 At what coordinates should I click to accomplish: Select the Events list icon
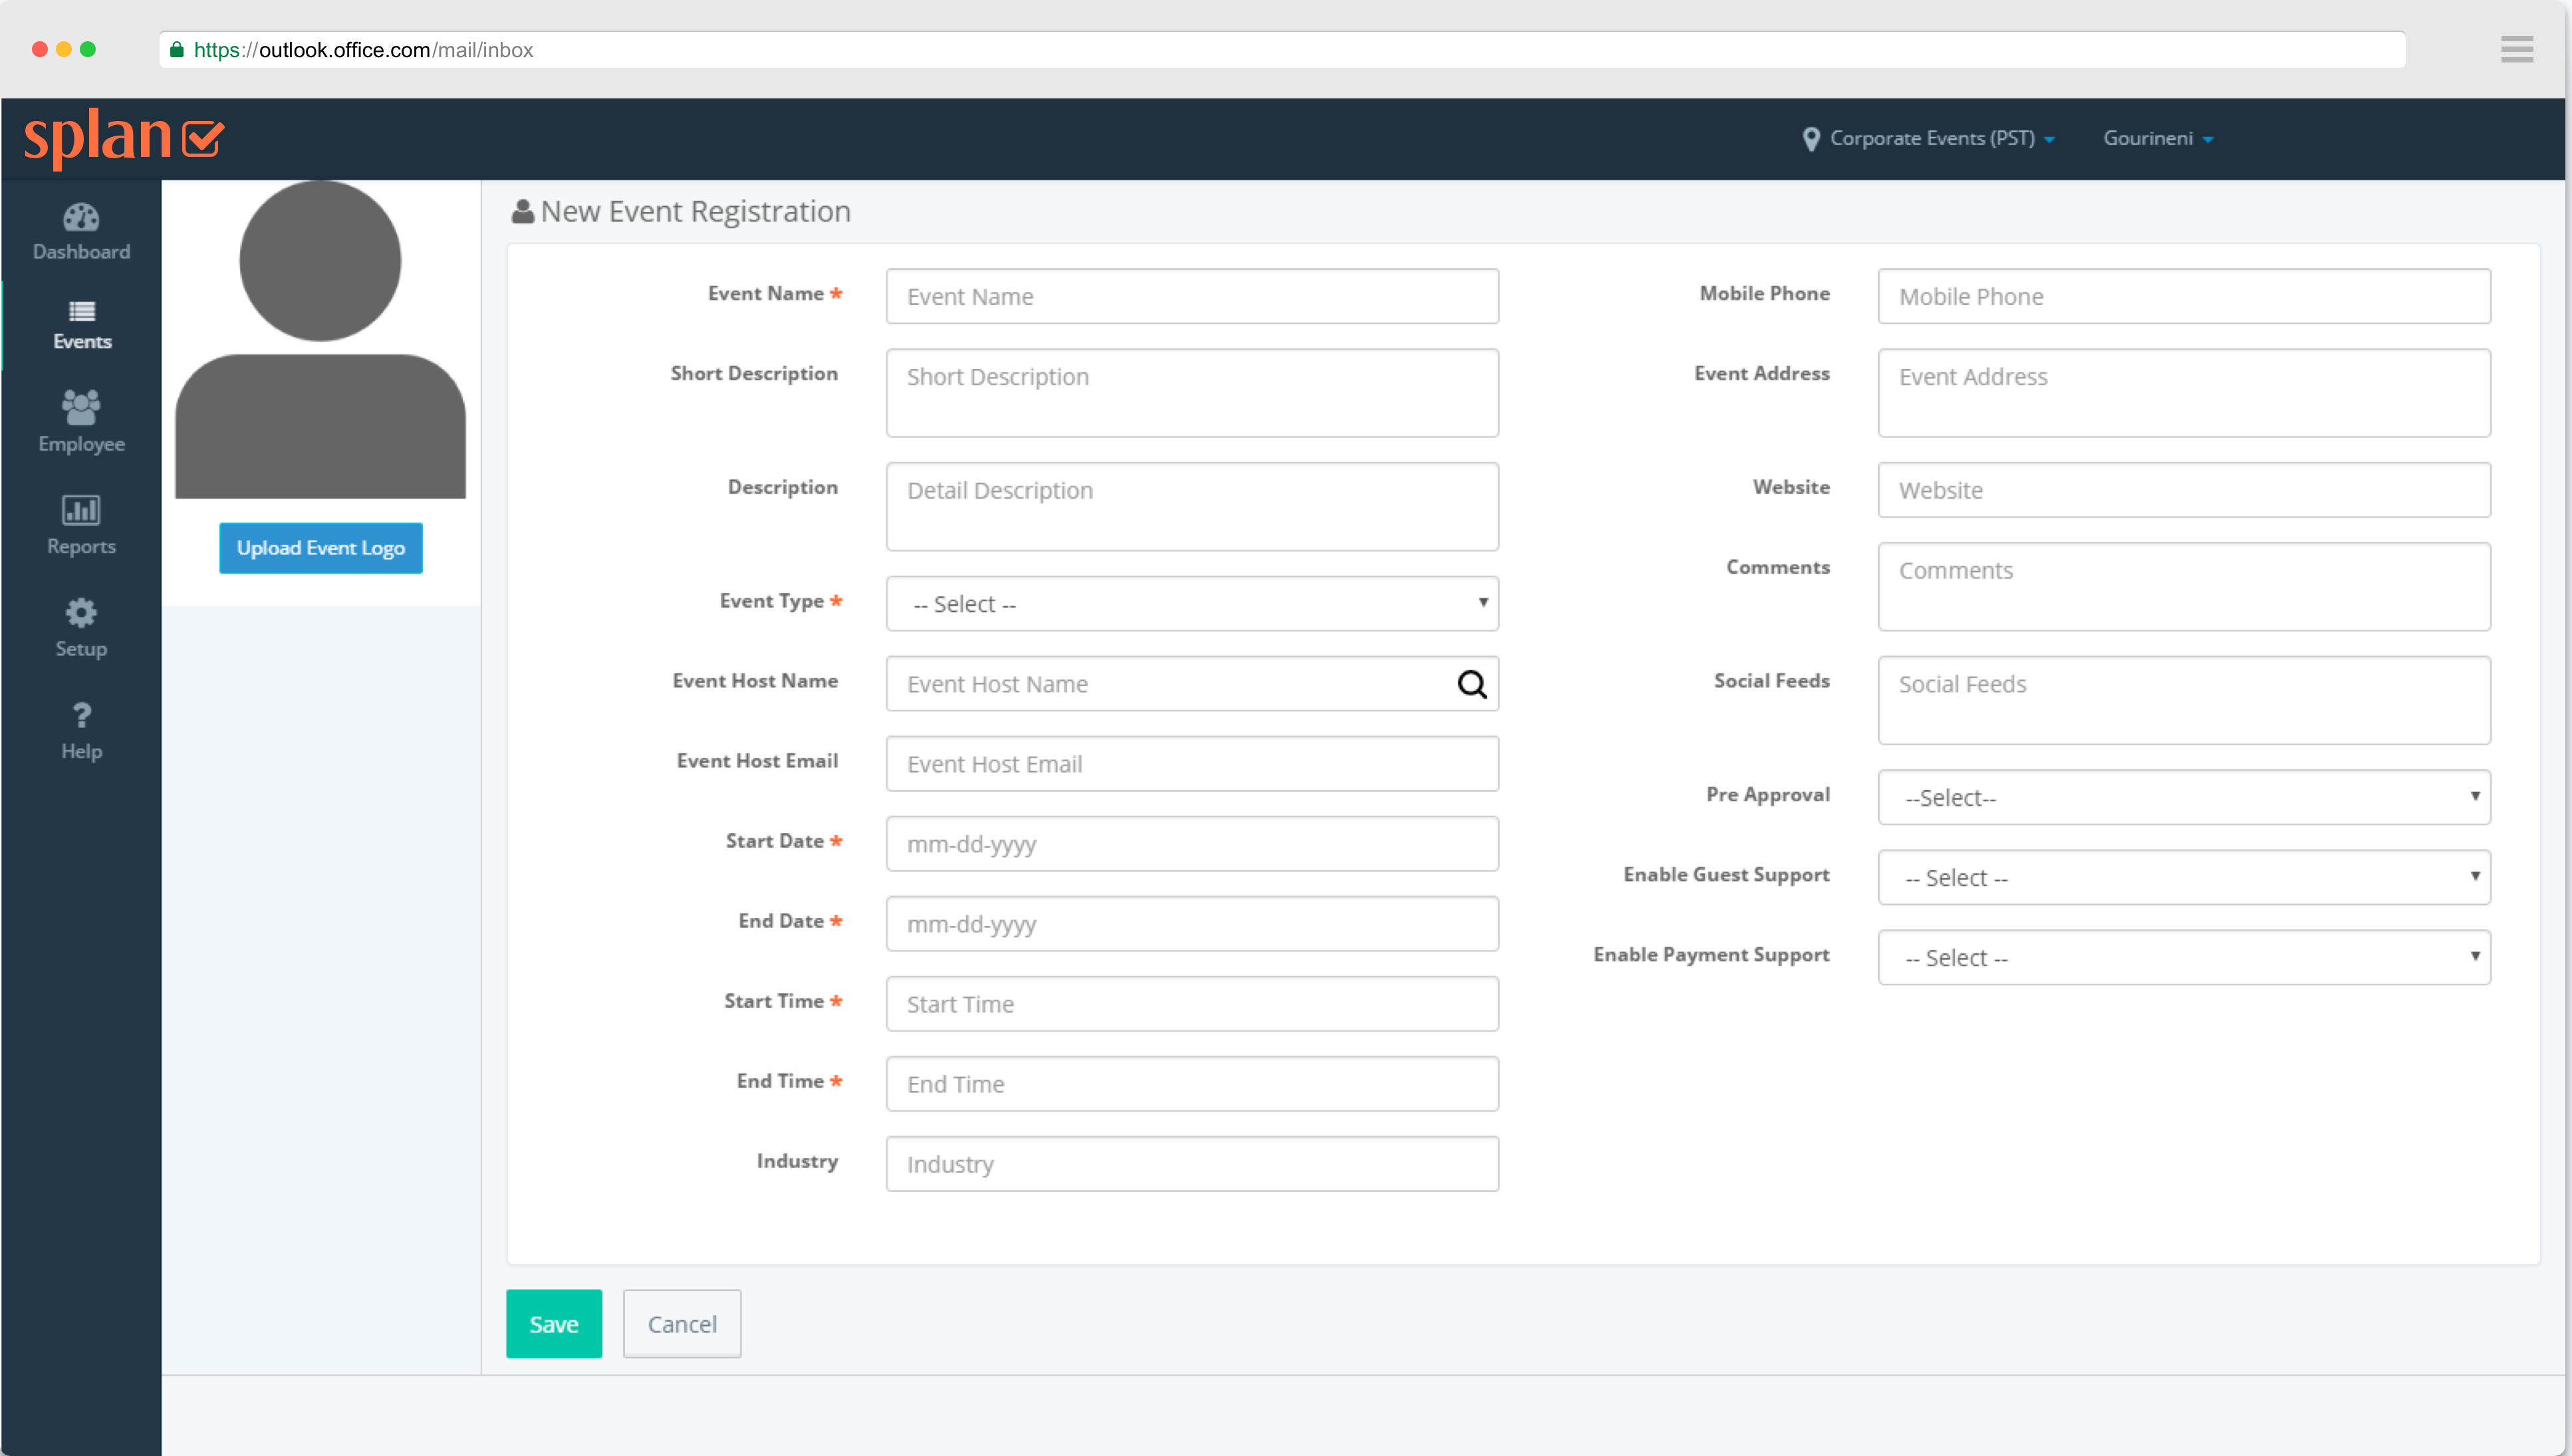81,311
